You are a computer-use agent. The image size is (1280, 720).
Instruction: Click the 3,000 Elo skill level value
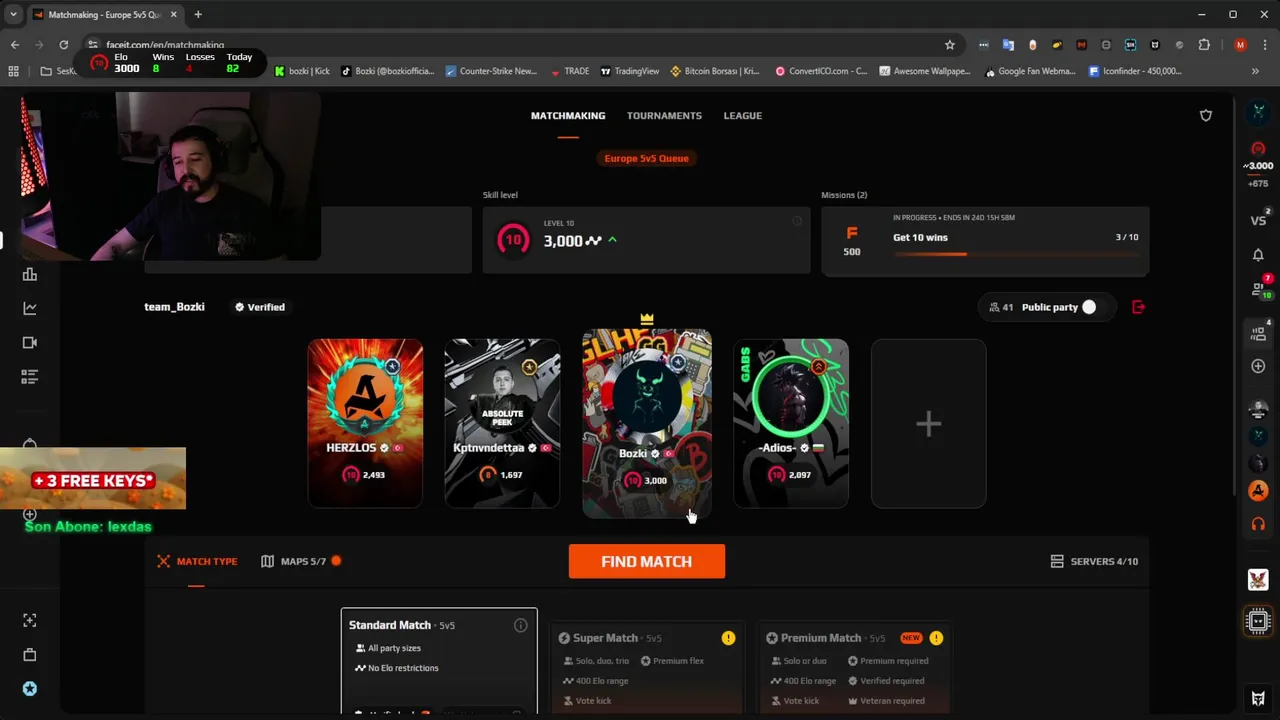(x=564, y=241)
